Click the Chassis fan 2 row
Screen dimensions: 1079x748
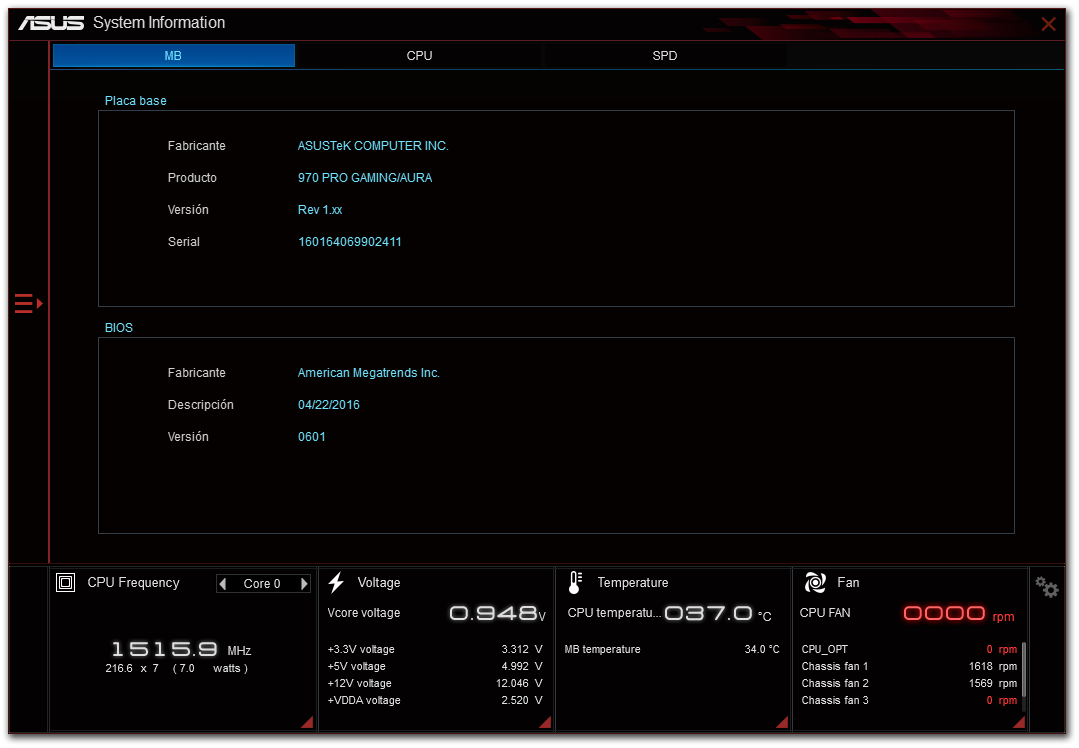[x=909, y=683]
